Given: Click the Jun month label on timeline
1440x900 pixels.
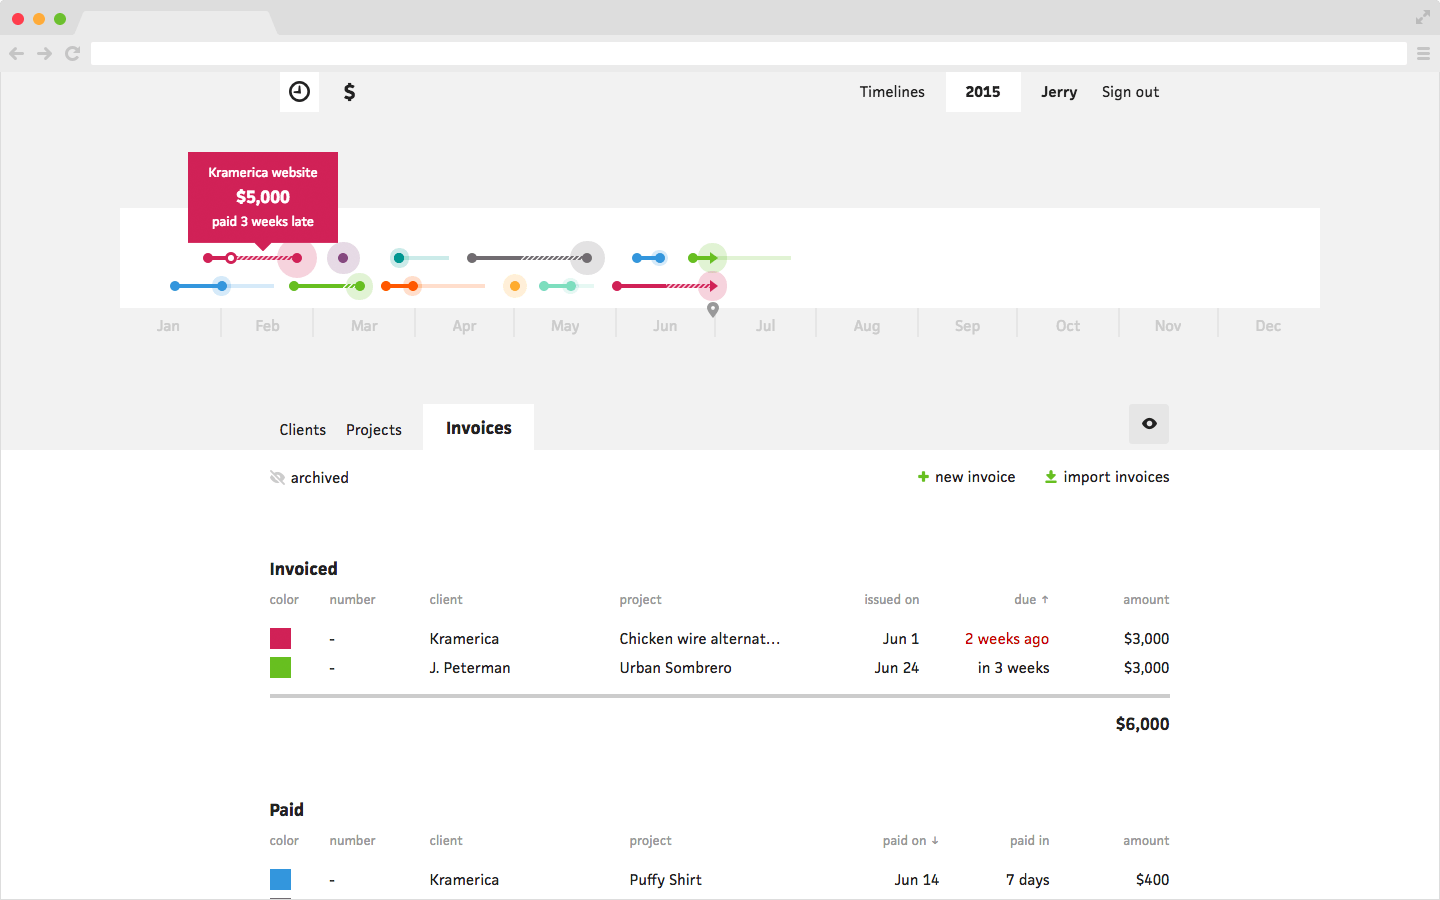Looking at the screenshot, I should point(665,326).
